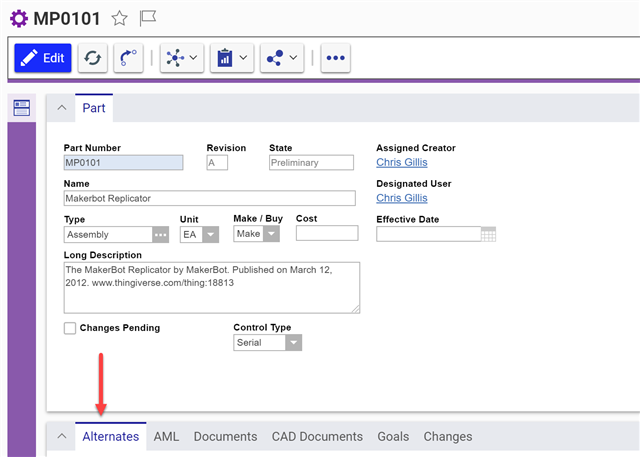This screenshot has height=457, width=640.
Task: Open the share nodes icon menu
Action: coord(282,58)
